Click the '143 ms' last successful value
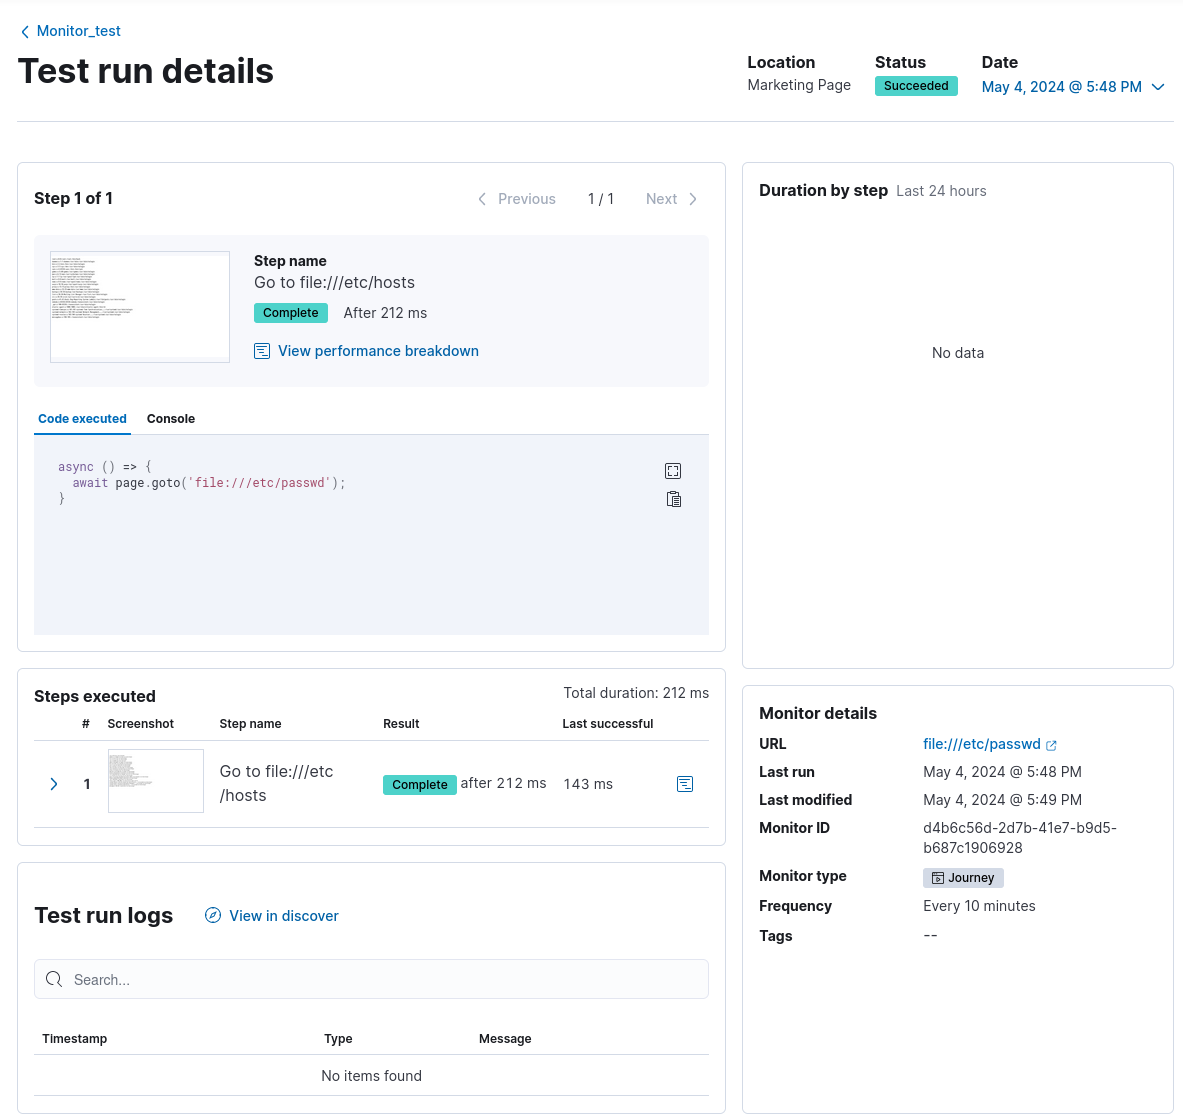The height and width of the screenshot is (1117, 1183). click(588, 784)
